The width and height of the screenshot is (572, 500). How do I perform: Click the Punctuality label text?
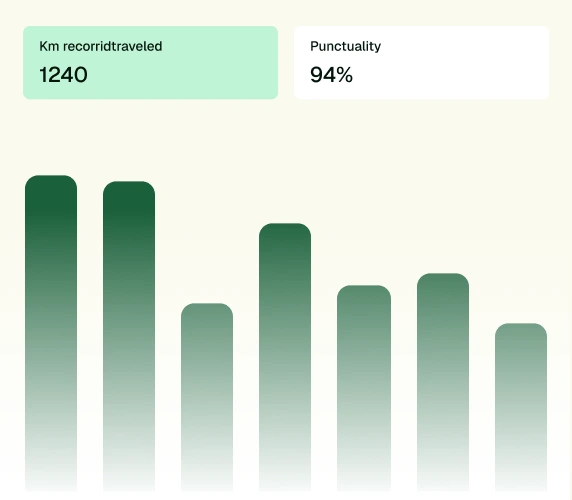[x=345, y=46]
